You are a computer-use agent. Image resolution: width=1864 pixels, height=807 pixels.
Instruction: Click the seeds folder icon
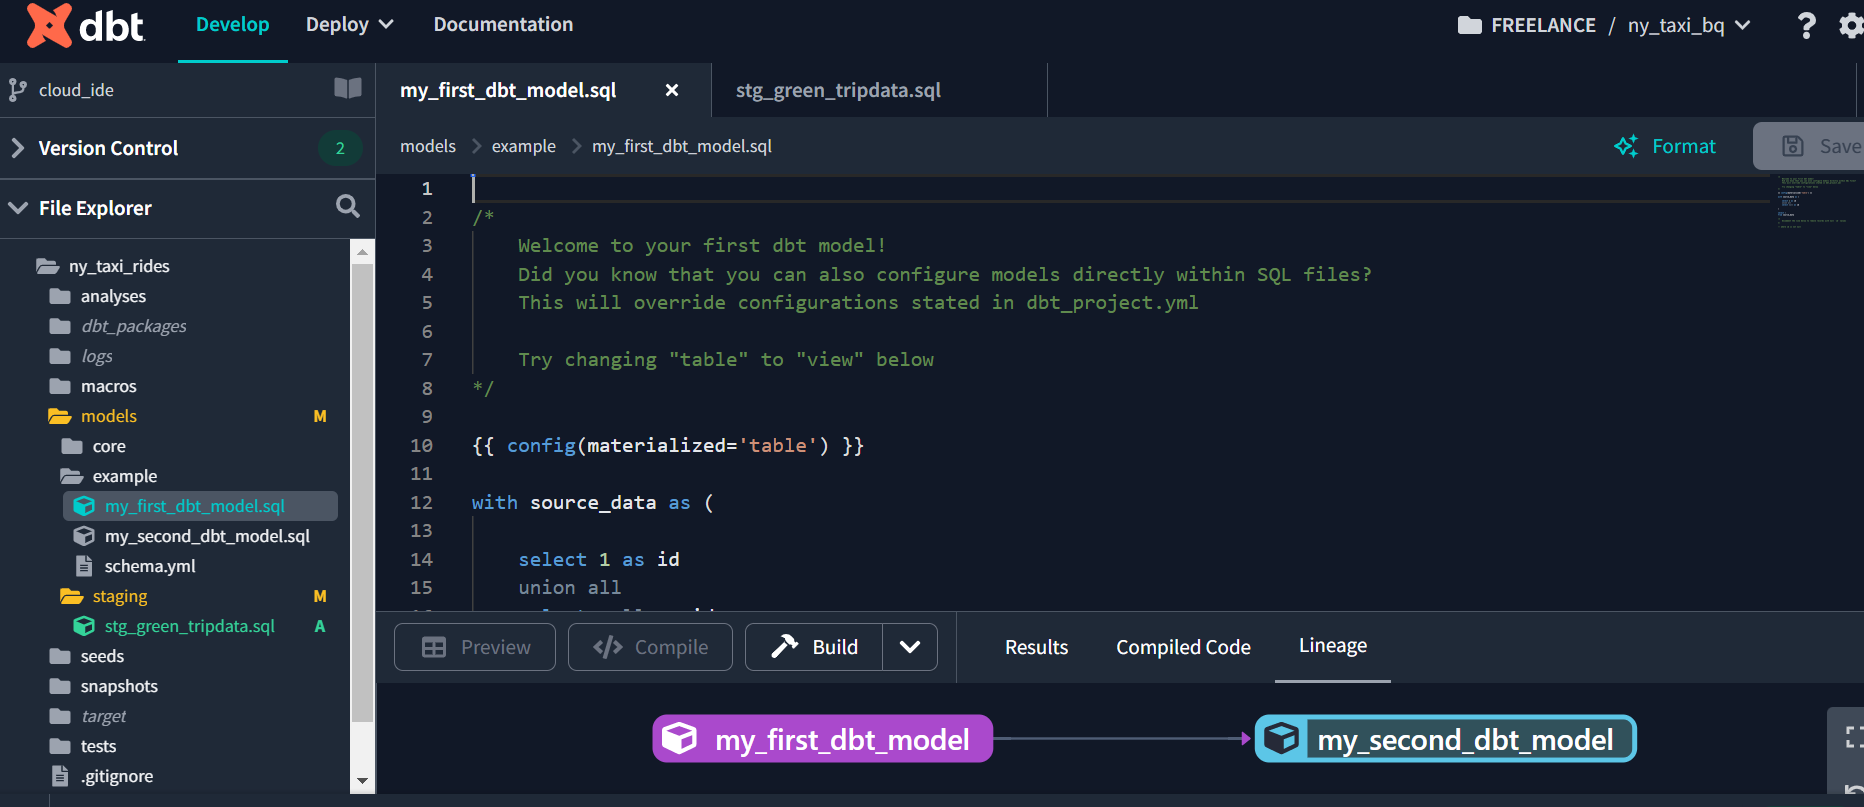(x=60, y=656)
